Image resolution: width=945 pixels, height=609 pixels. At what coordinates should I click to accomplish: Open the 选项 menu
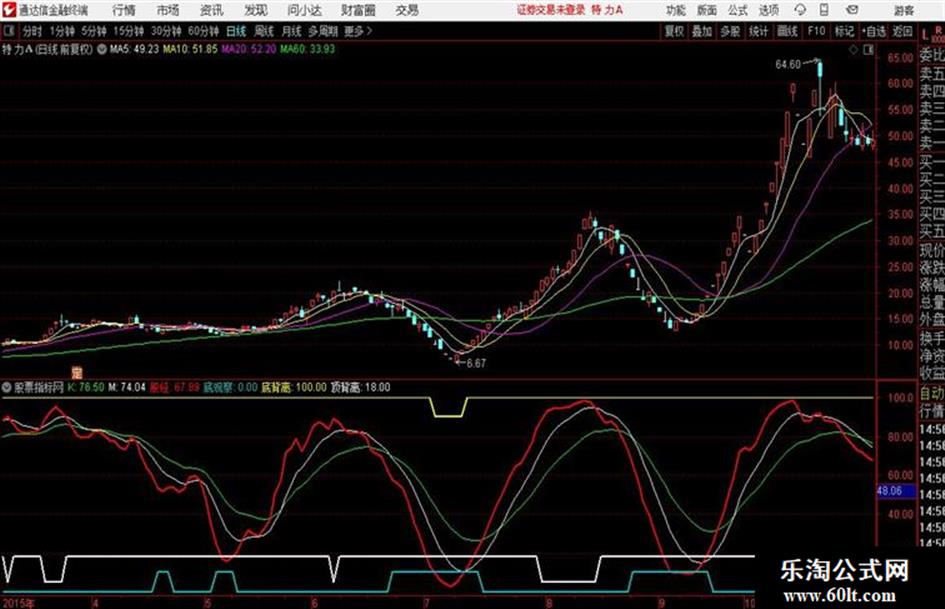pyautogui.click(x=769, y=10)
